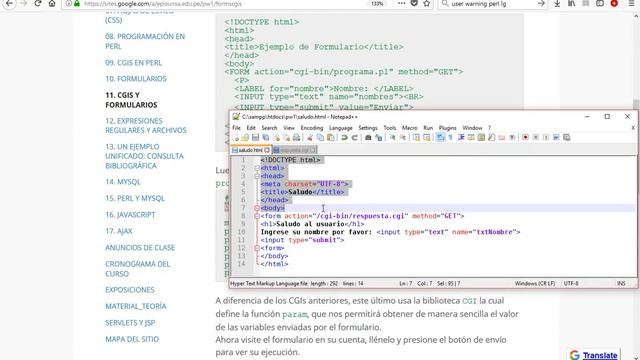Viewport: 640px width, 360px height.
Task: Click the Close All icon in Notepad++ toolbar
Action: (287, 138)
